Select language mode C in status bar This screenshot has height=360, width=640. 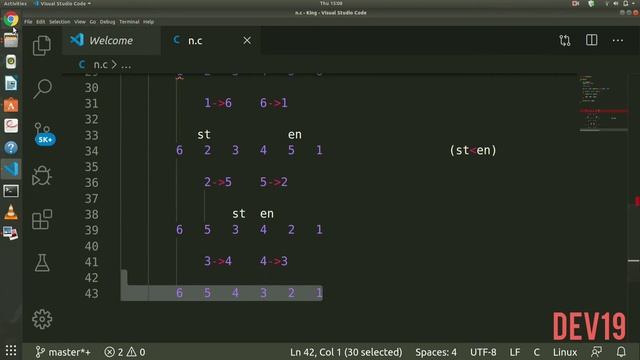tap(536, 352)
